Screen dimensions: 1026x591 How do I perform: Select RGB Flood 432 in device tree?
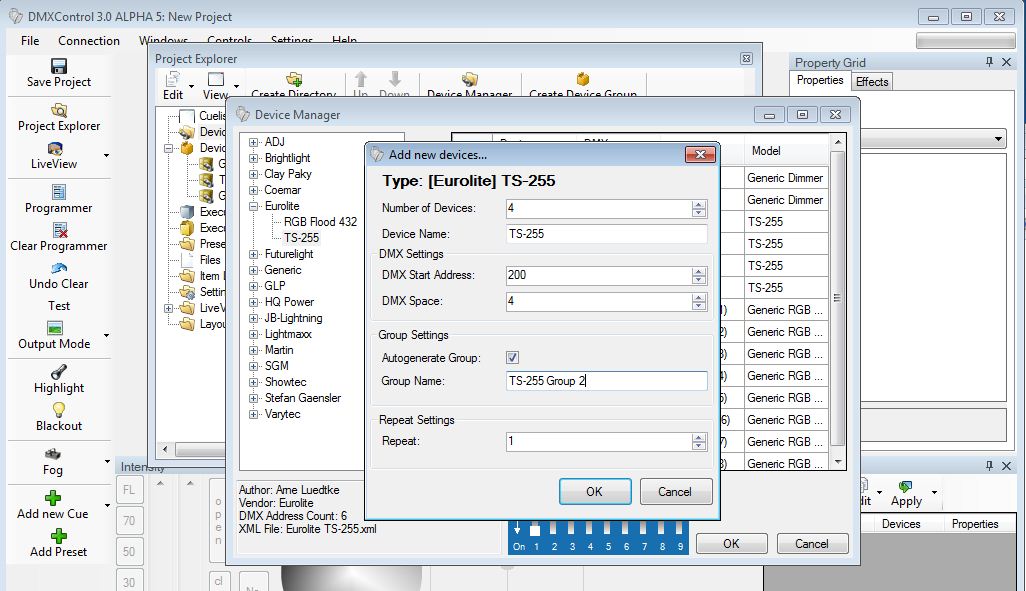click(x=320, y=222)
